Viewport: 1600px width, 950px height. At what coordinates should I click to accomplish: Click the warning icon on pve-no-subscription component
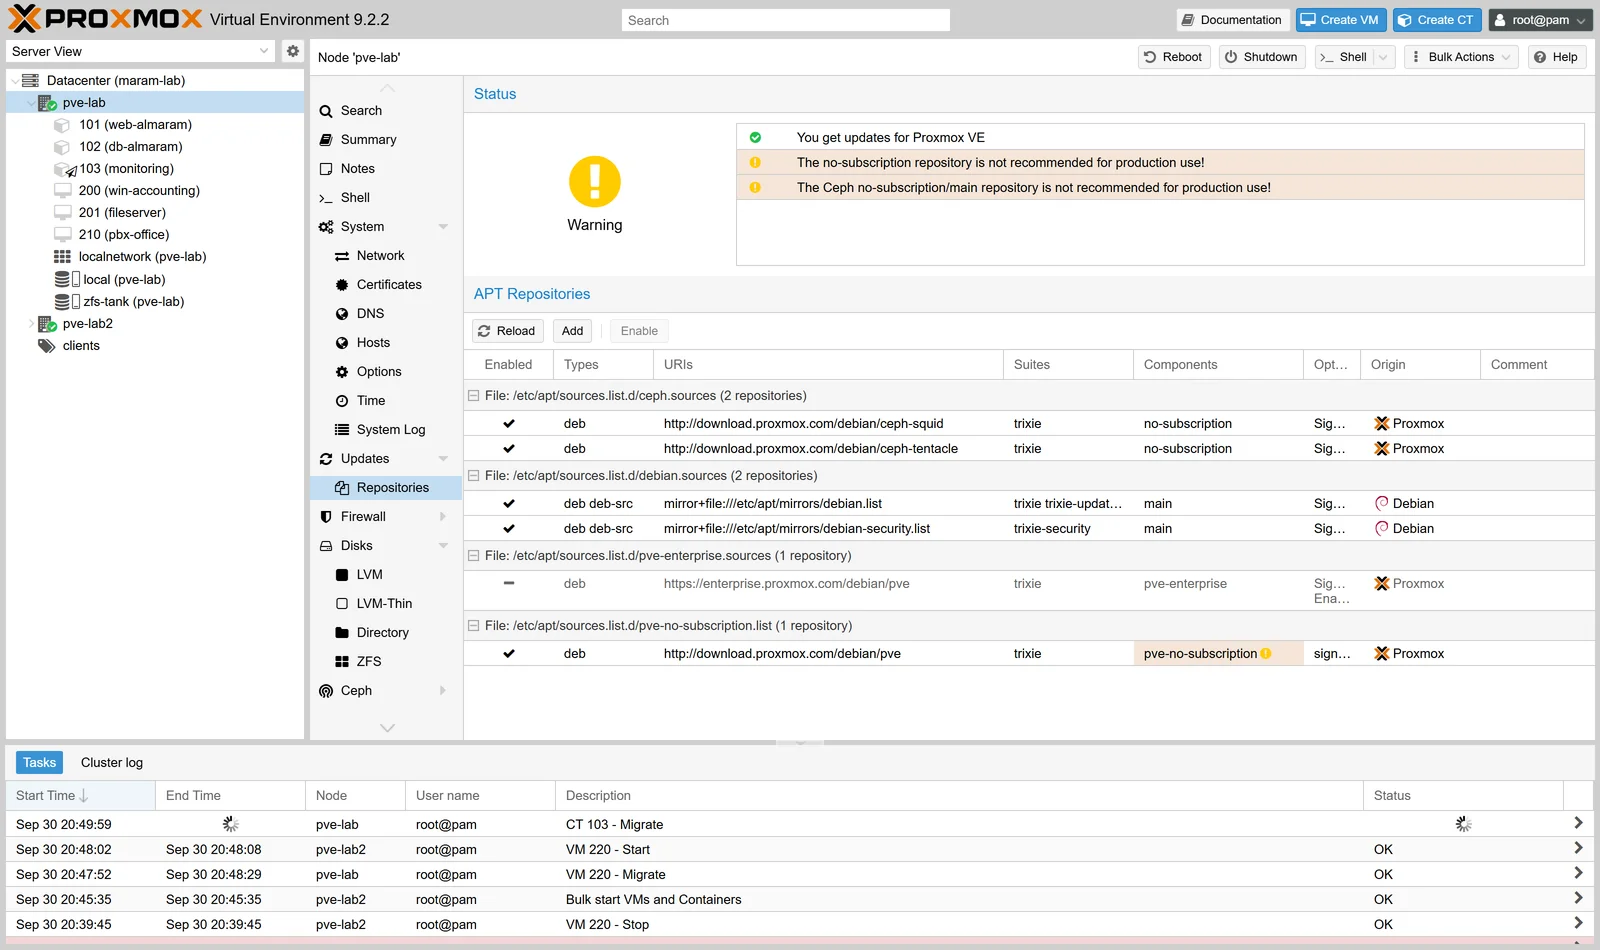(1266, 654)
